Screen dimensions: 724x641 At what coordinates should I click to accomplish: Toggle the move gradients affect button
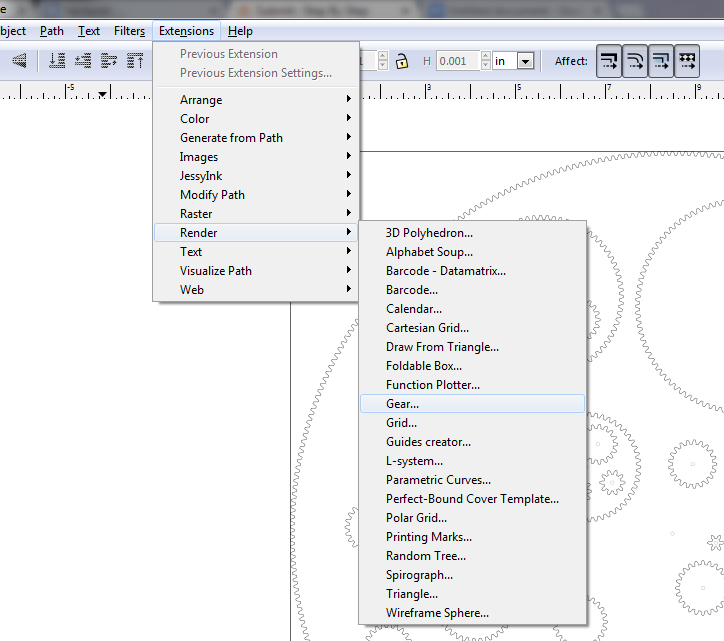coord(661,61)
